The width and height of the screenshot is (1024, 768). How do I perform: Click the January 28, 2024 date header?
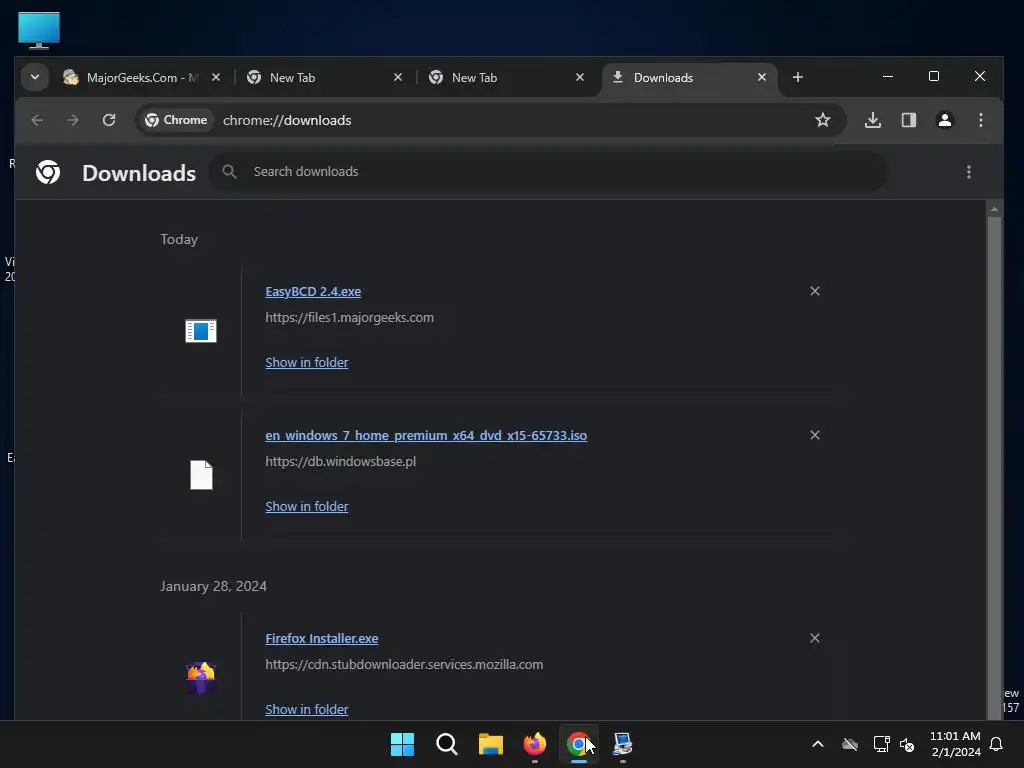coord(214,586)
